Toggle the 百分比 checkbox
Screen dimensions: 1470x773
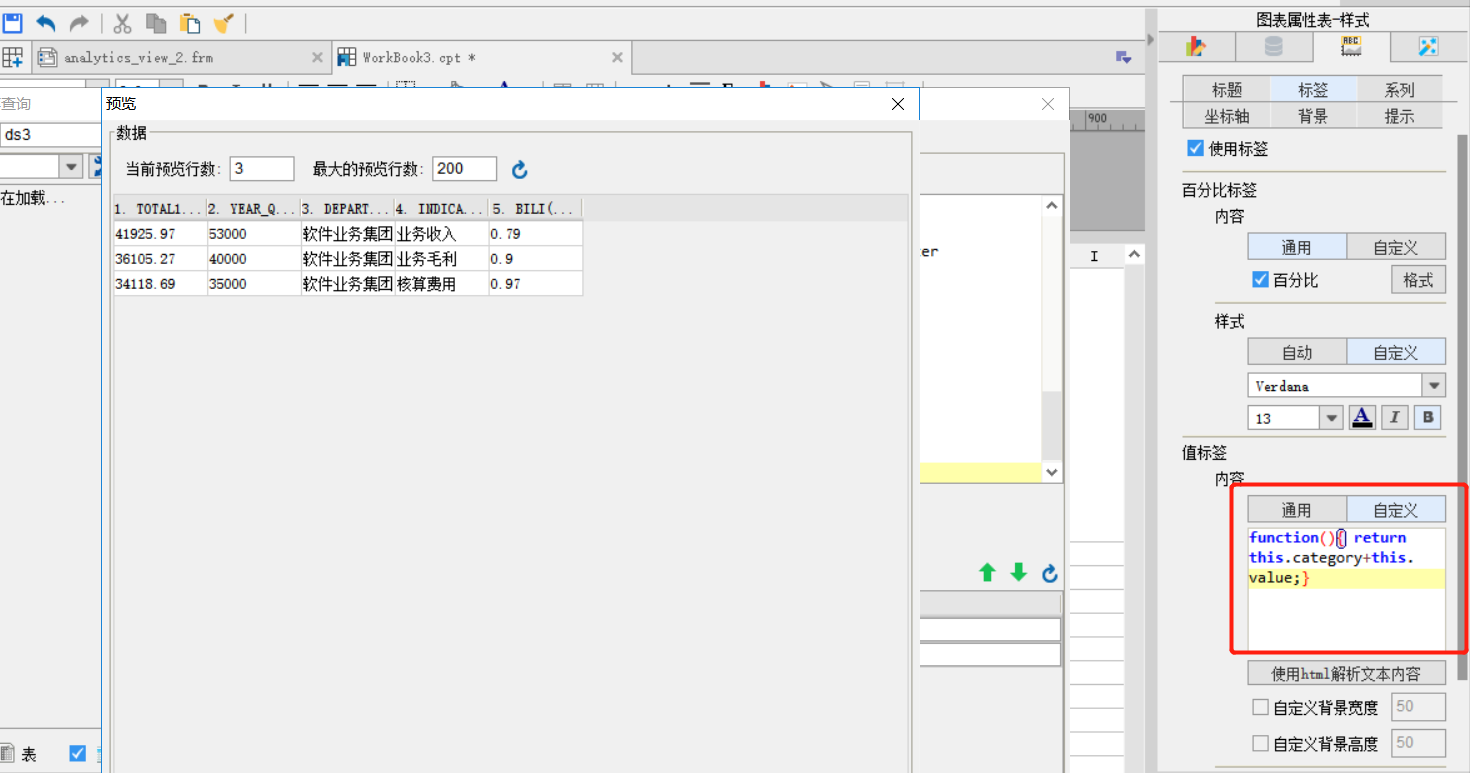[x=1260, y=280]
